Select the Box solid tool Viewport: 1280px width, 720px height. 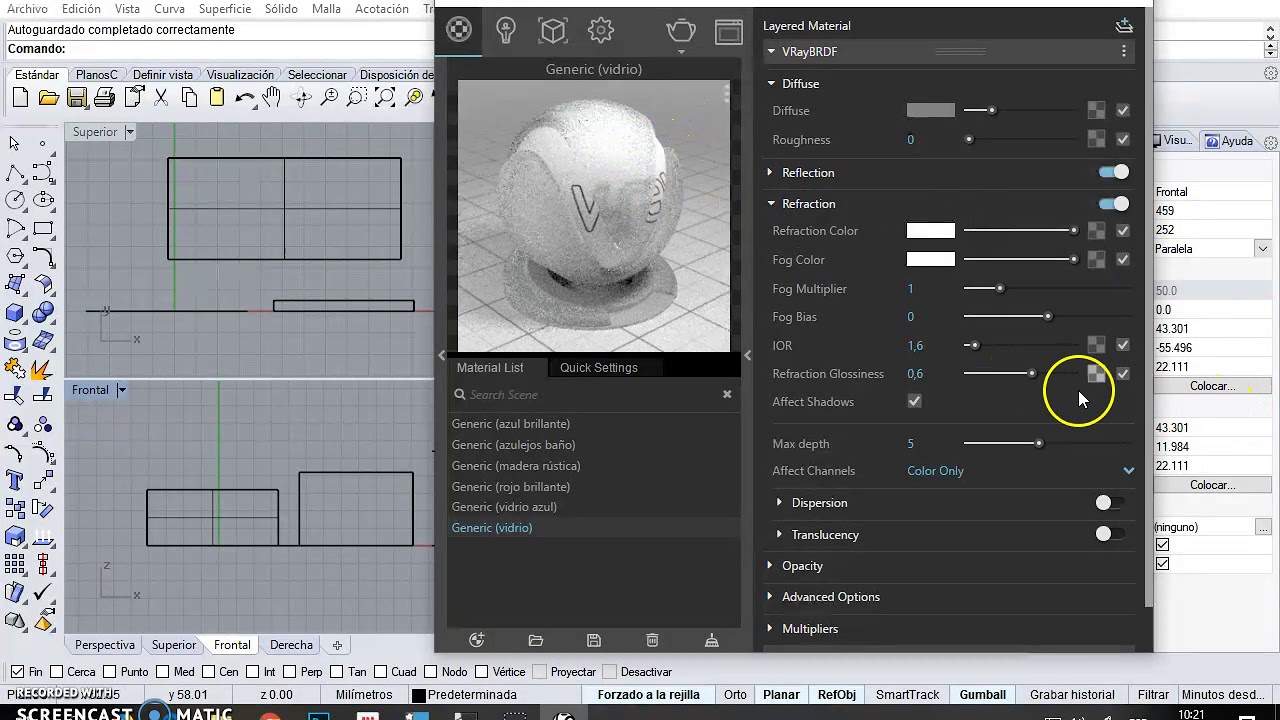coord(15,313)
